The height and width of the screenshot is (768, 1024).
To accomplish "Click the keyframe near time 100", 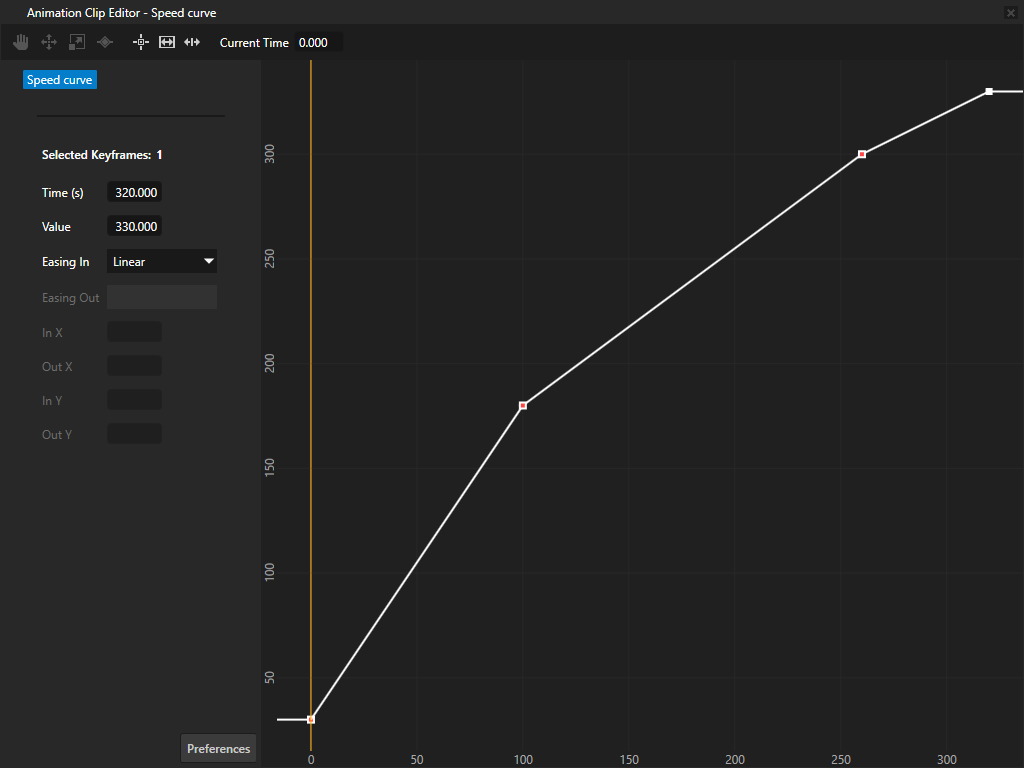I will tap(522, 406).
